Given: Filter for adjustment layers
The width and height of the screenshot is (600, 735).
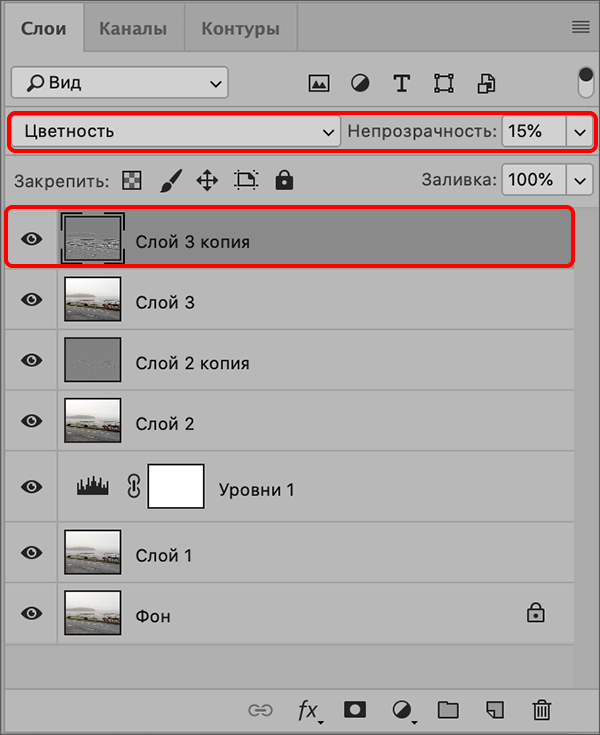Looking at the screenshot, I should [360, 83].
